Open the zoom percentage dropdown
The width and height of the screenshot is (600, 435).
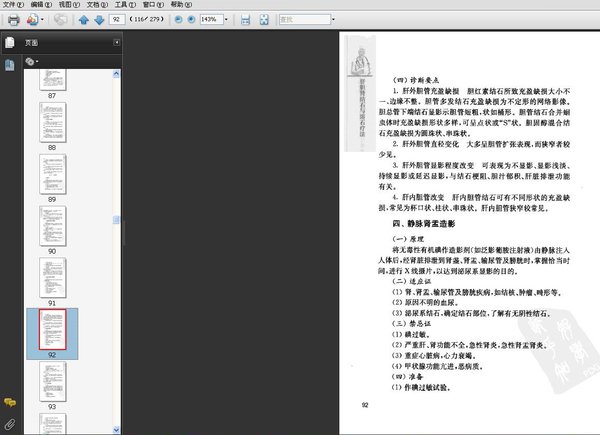[229, 19]
